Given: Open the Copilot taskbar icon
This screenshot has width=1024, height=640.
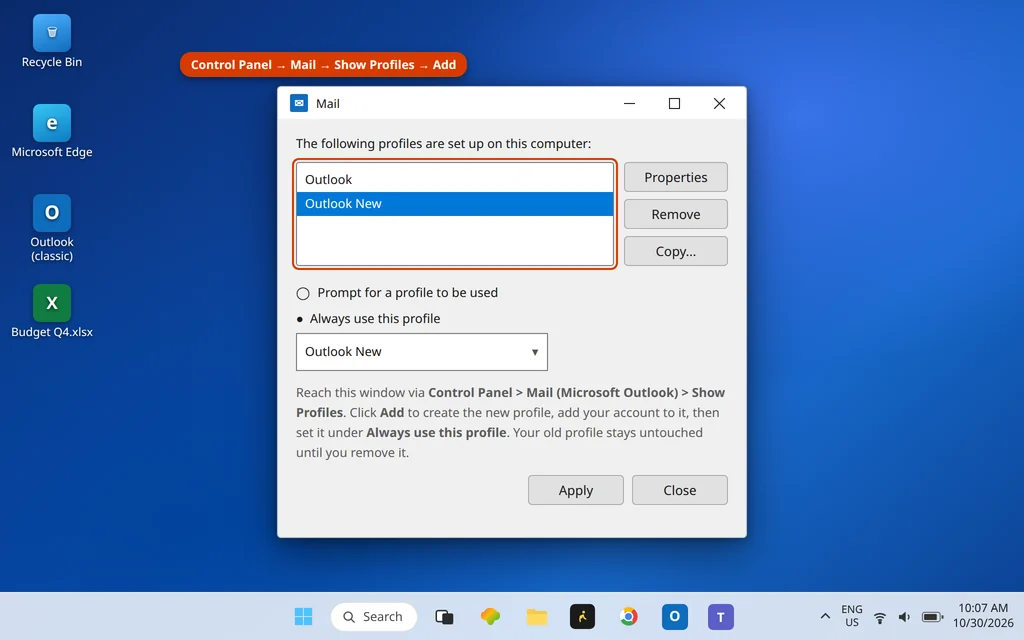Looking at the screenshot, I should point(490,616).
